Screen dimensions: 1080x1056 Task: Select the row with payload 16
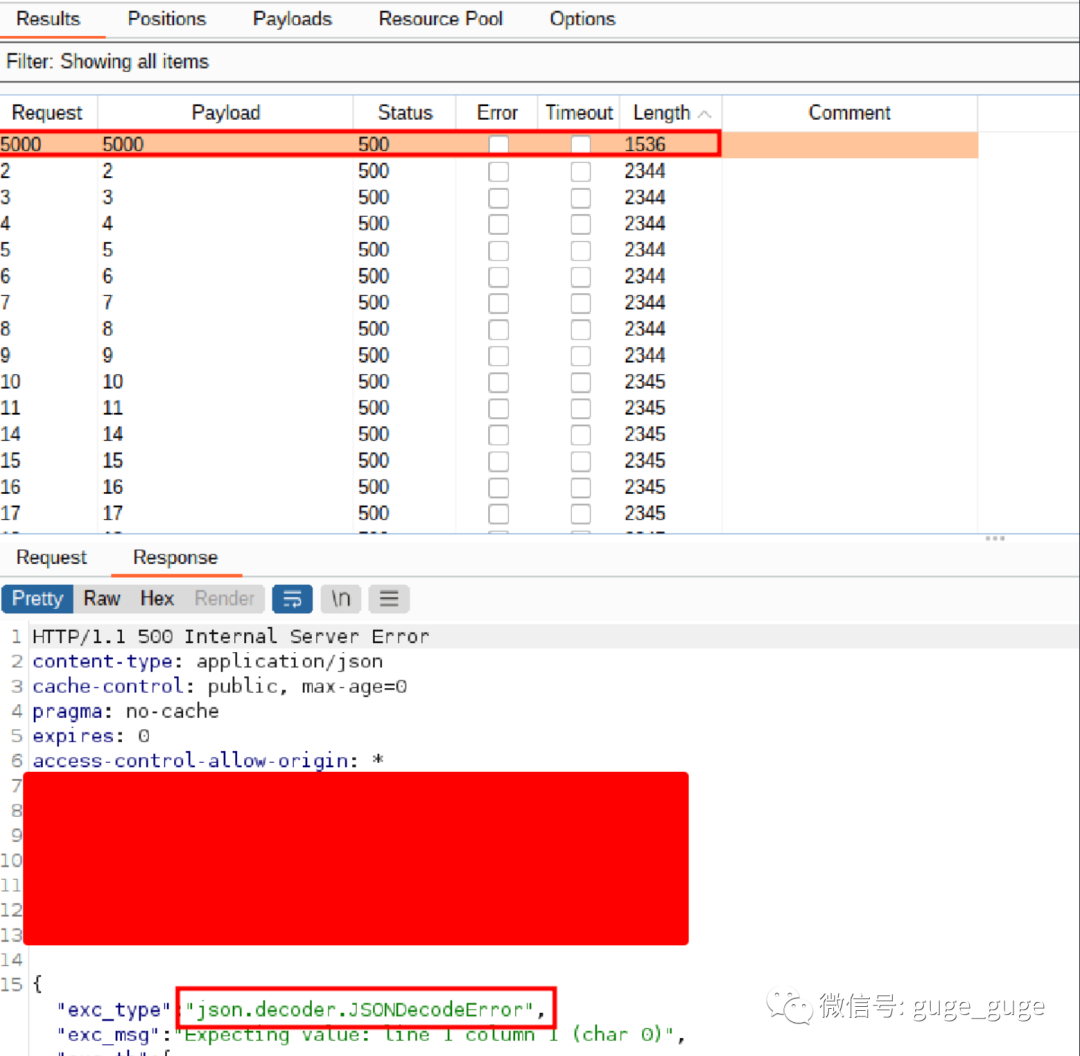coord(489,487)
